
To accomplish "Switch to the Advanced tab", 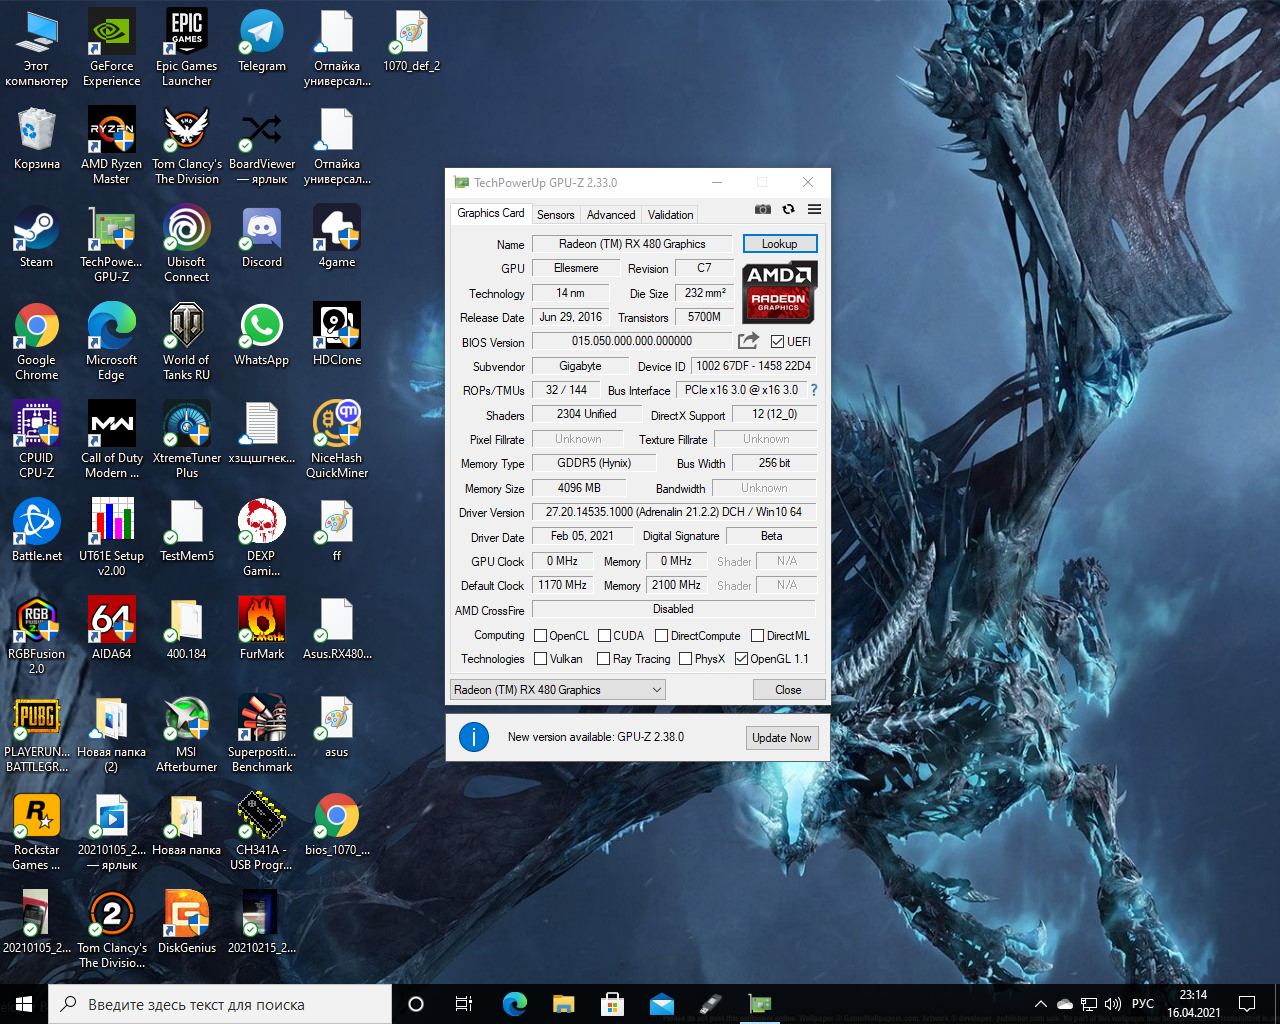I will (x=611, y=215).
